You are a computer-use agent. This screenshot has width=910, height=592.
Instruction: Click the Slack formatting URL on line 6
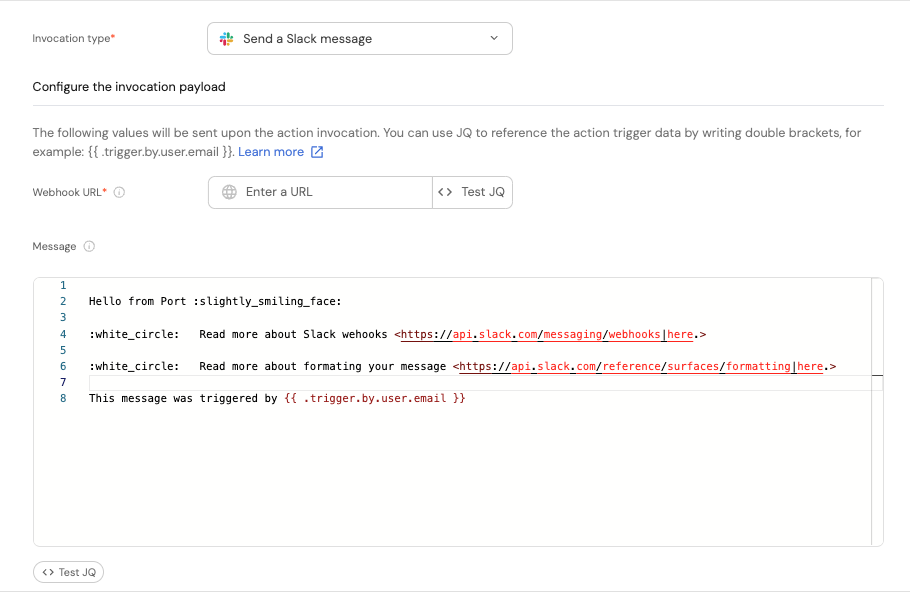pos(624,366)
